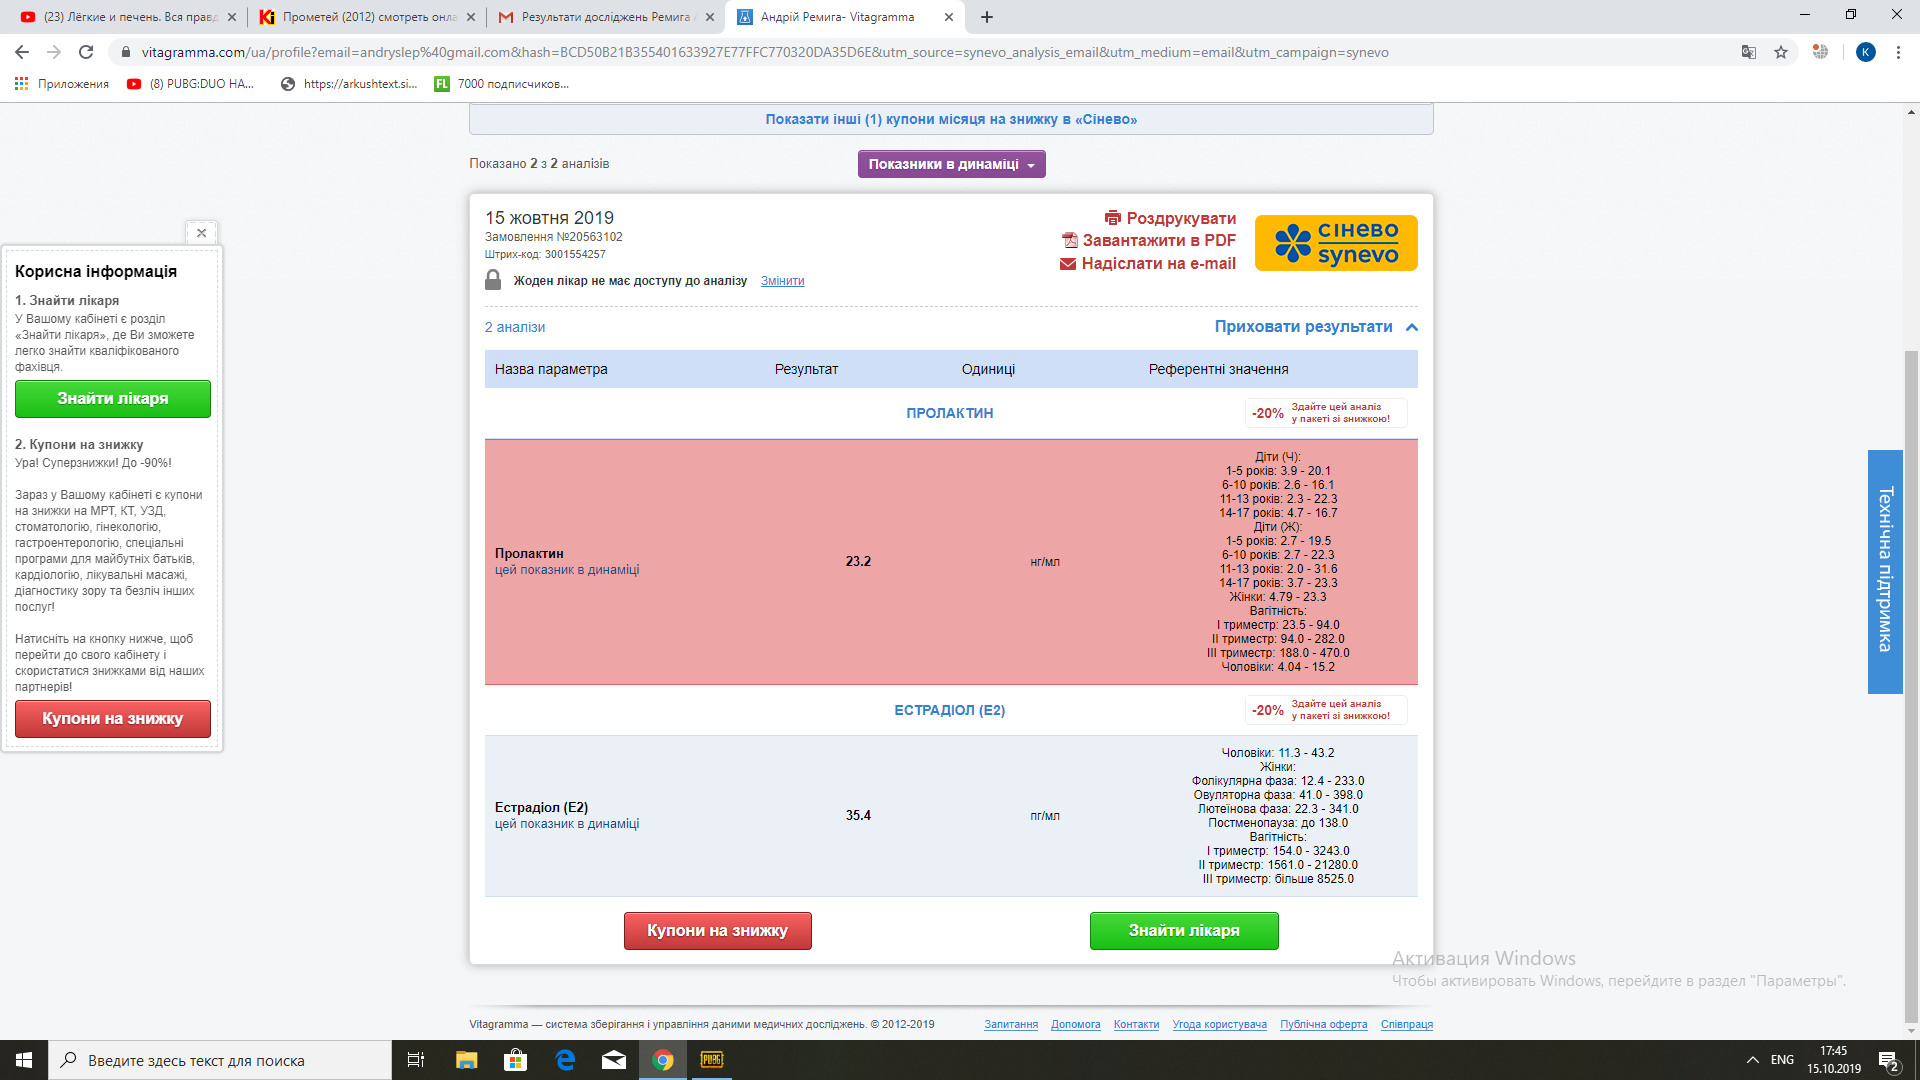Screen dimensions: 1920x1080
Task: Collapse results with Приховати результати chevron
Action: pyautogui.click(x=1412, y=327)
